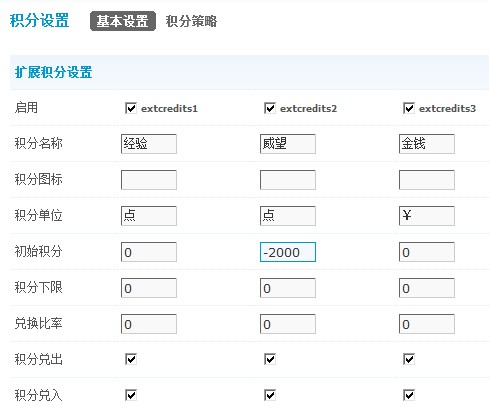Click the ¥ 积分单位 field
Viewport: 489px width, 408px height.
[427, 216]
